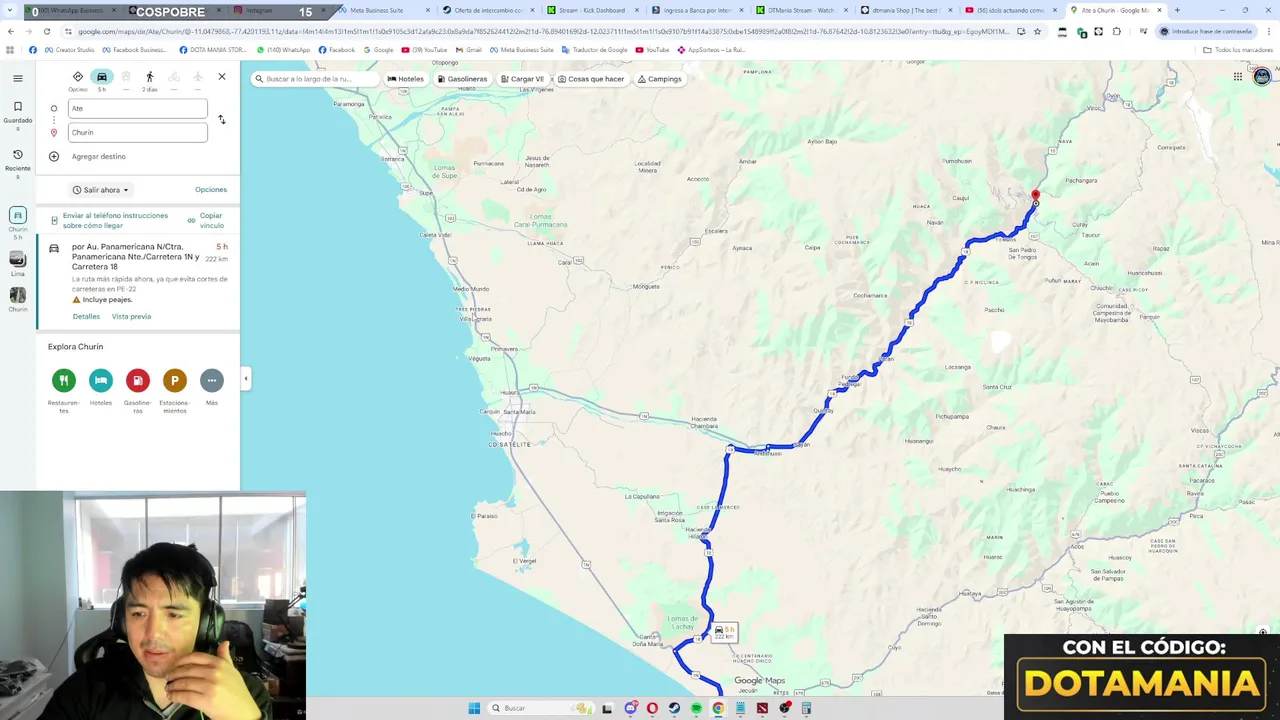Click the 5 h route label on map
1280x720 pixels.
[724, 632]
